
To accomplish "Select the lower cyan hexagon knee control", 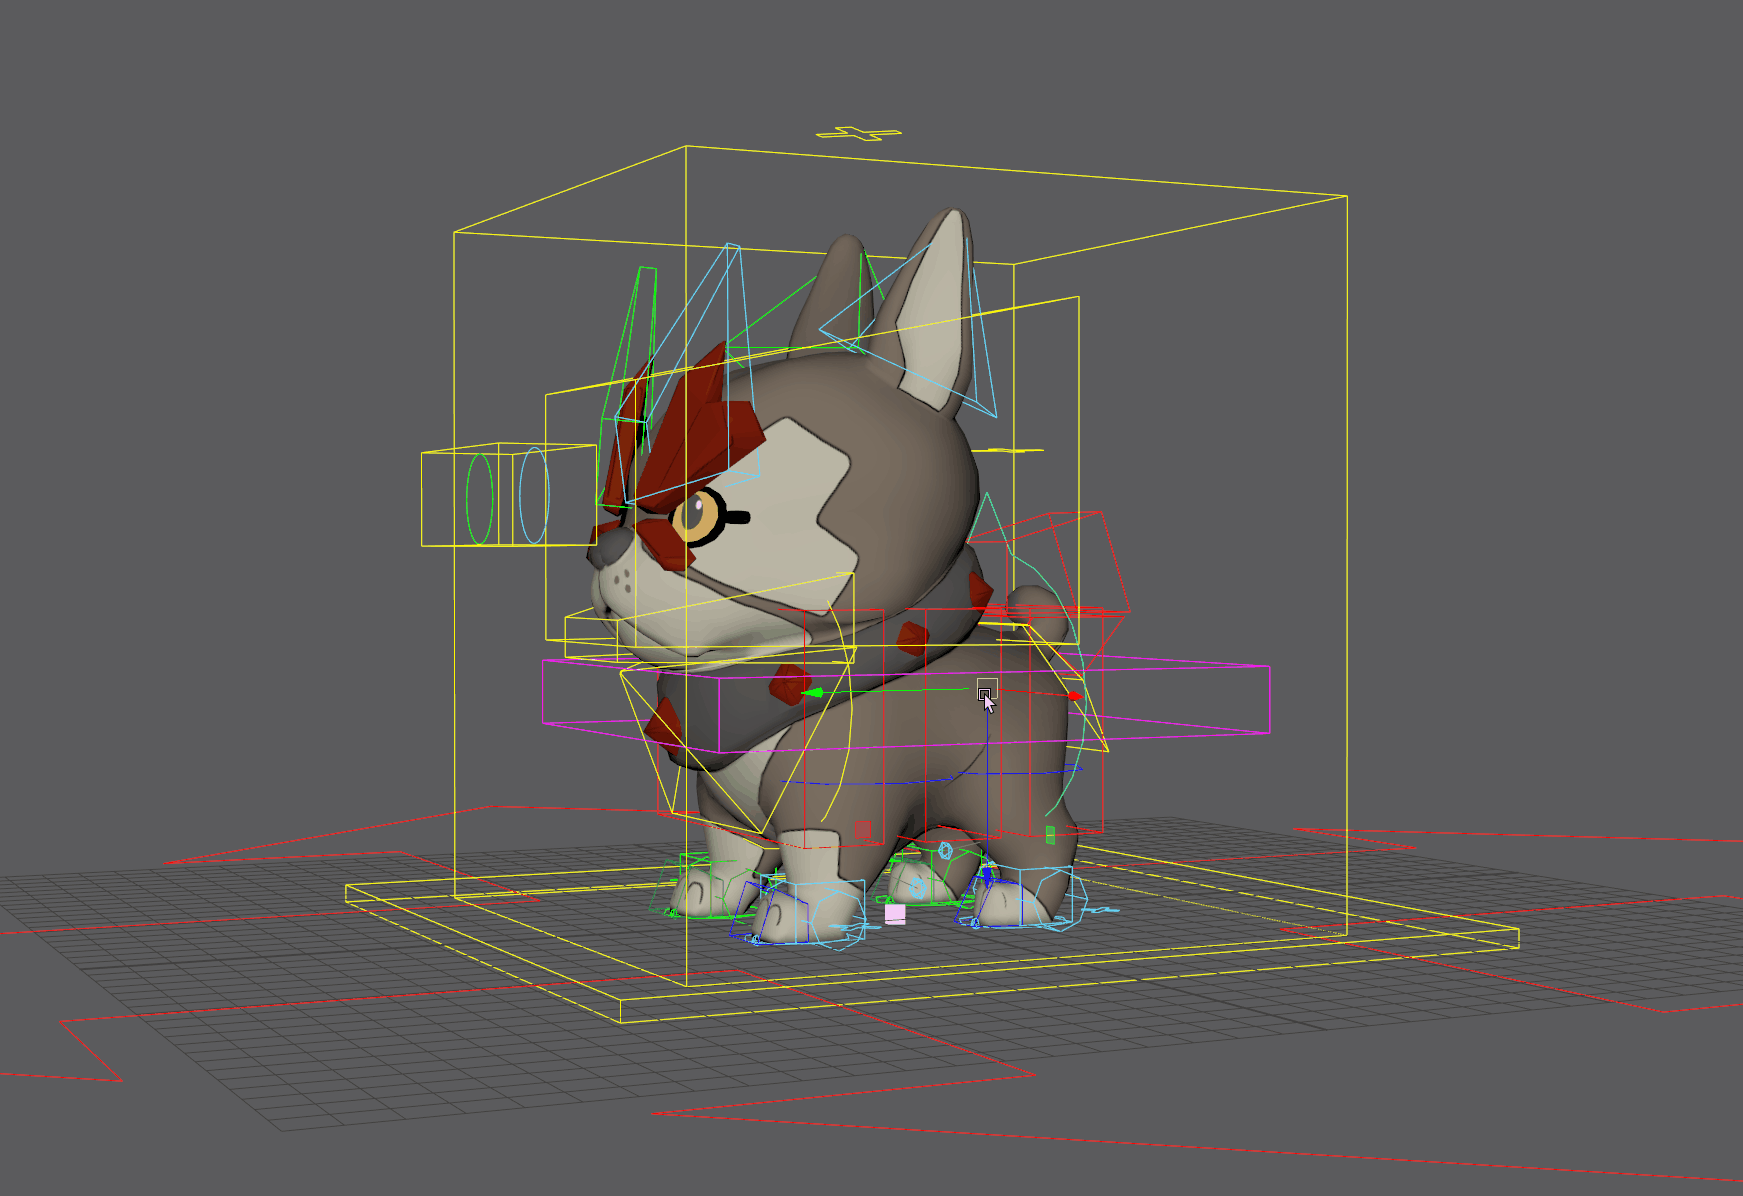I will pyautogui.click(x=918, y=886).
